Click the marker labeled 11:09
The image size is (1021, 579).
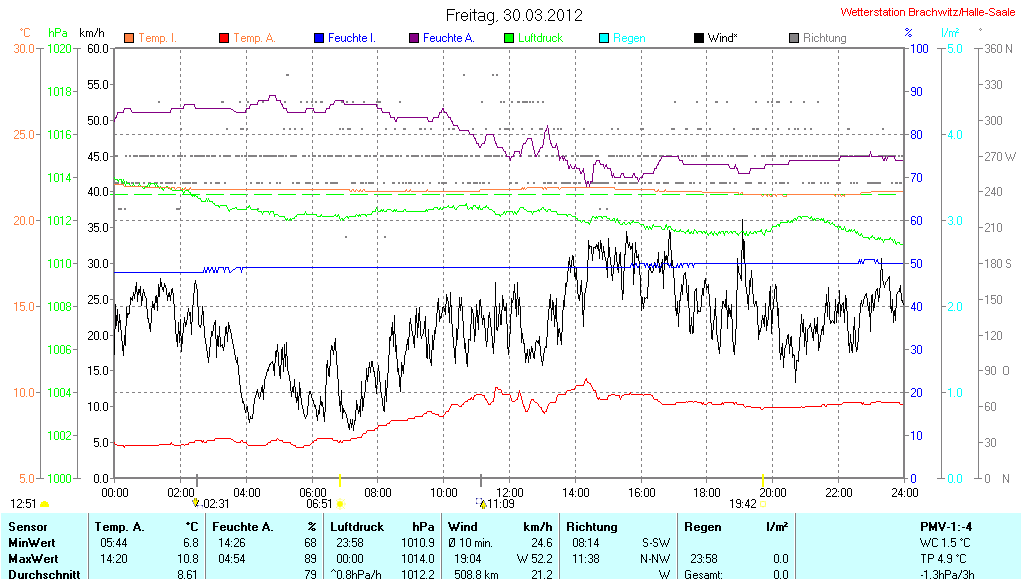(x=482, y=504)
